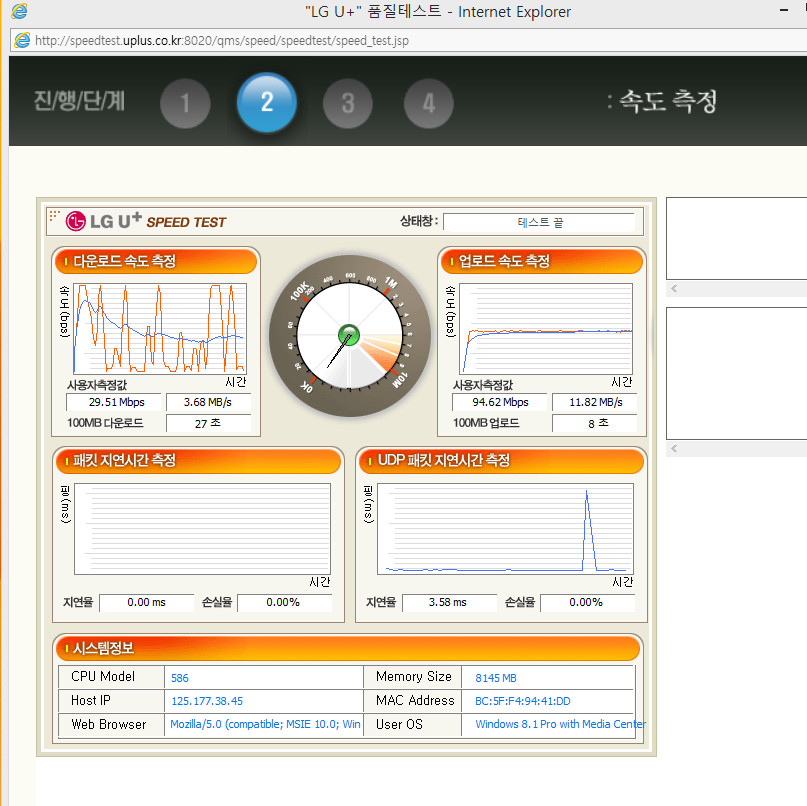Click the 업로드 속도 측정 header
The width and height of the screenshot is (807, 806).
coord(542,261)
